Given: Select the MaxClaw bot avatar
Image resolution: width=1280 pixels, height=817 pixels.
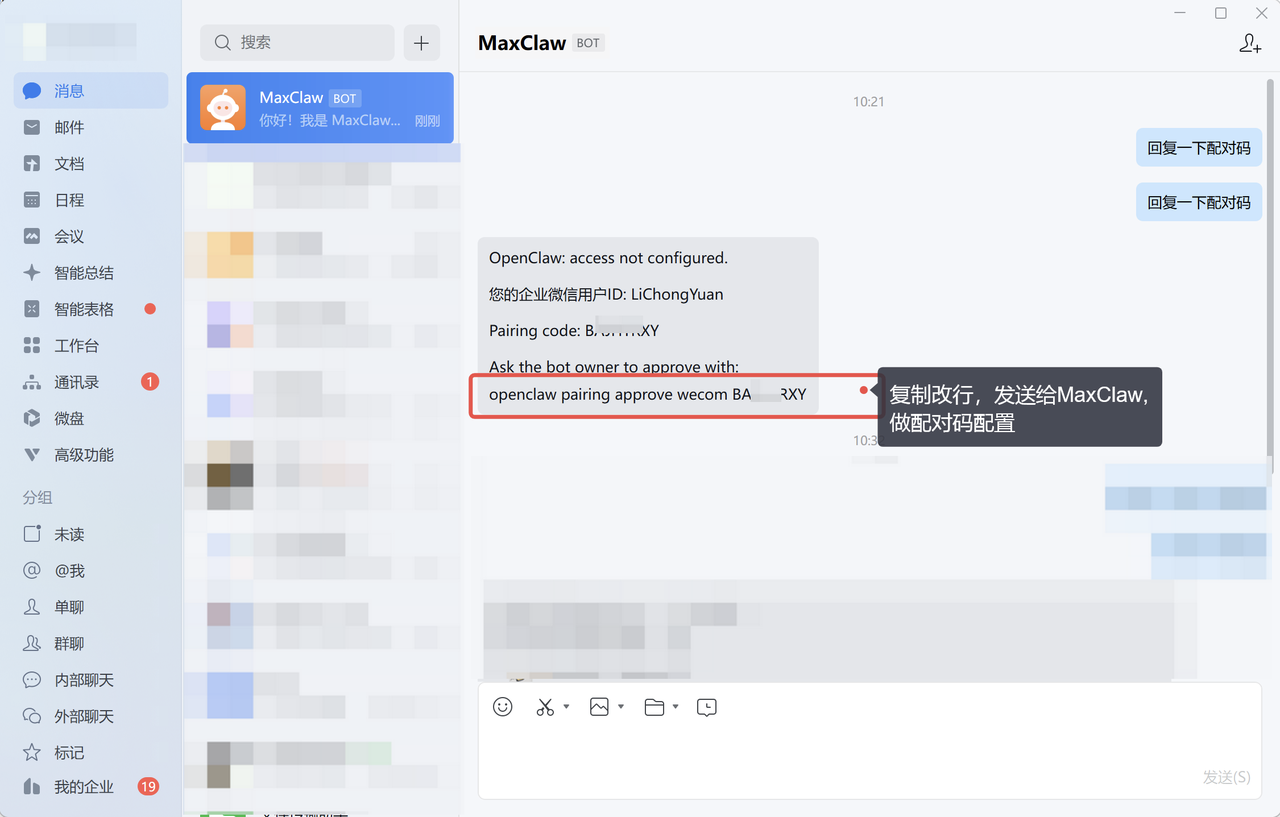Looking at the screenshot, I should pos(222,108).
